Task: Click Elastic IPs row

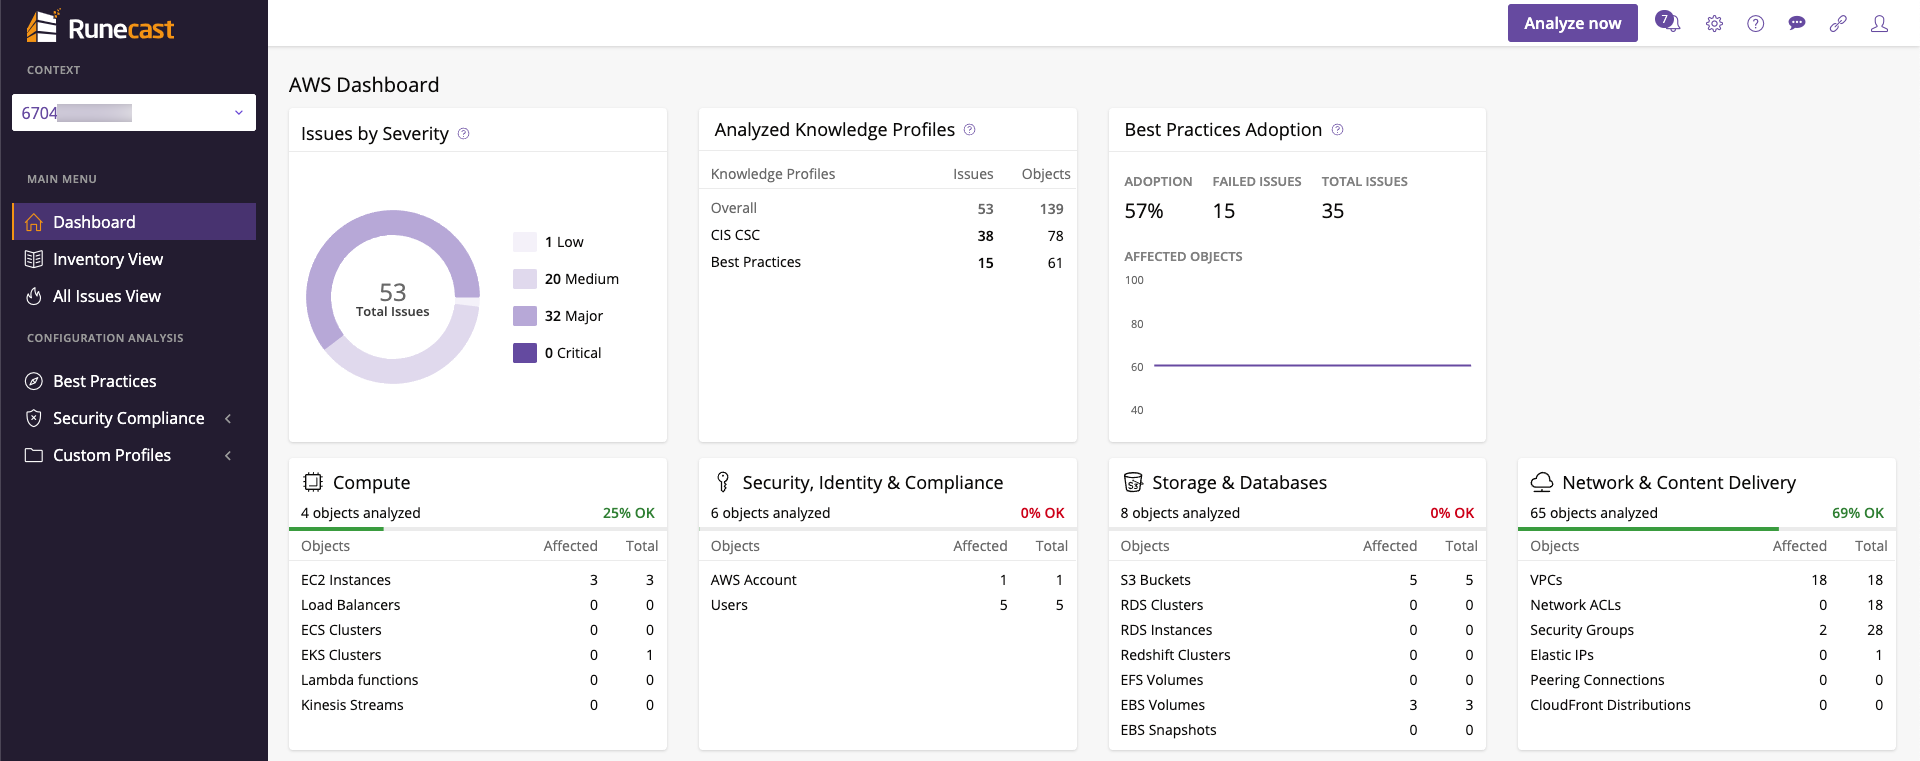Action: coord(1707,655)
